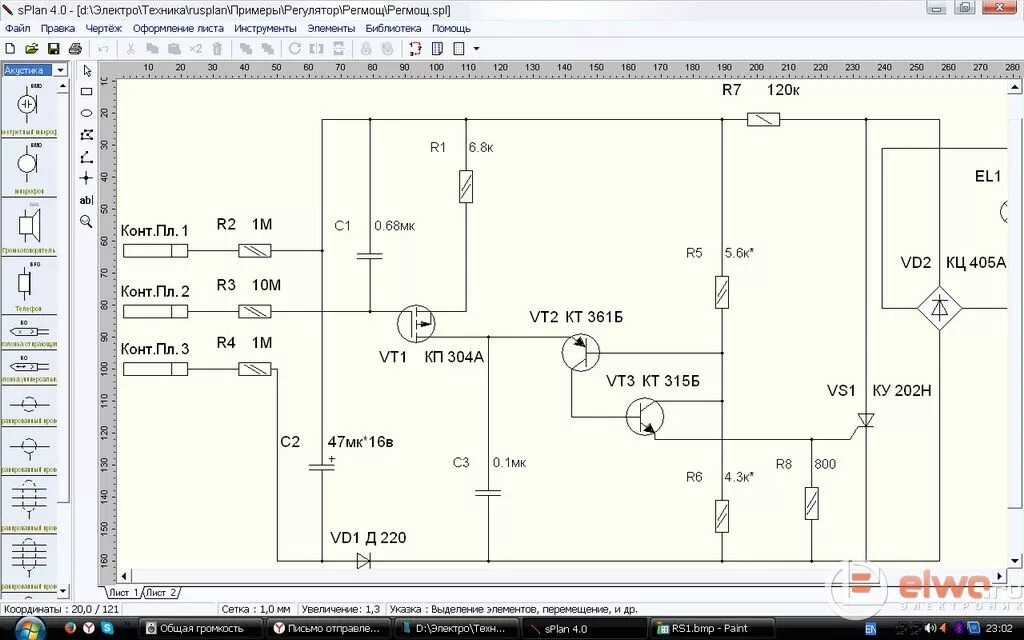Screen dimensions: 1024x640
Task: Open the Правка menu
Action: pos(57,29)
